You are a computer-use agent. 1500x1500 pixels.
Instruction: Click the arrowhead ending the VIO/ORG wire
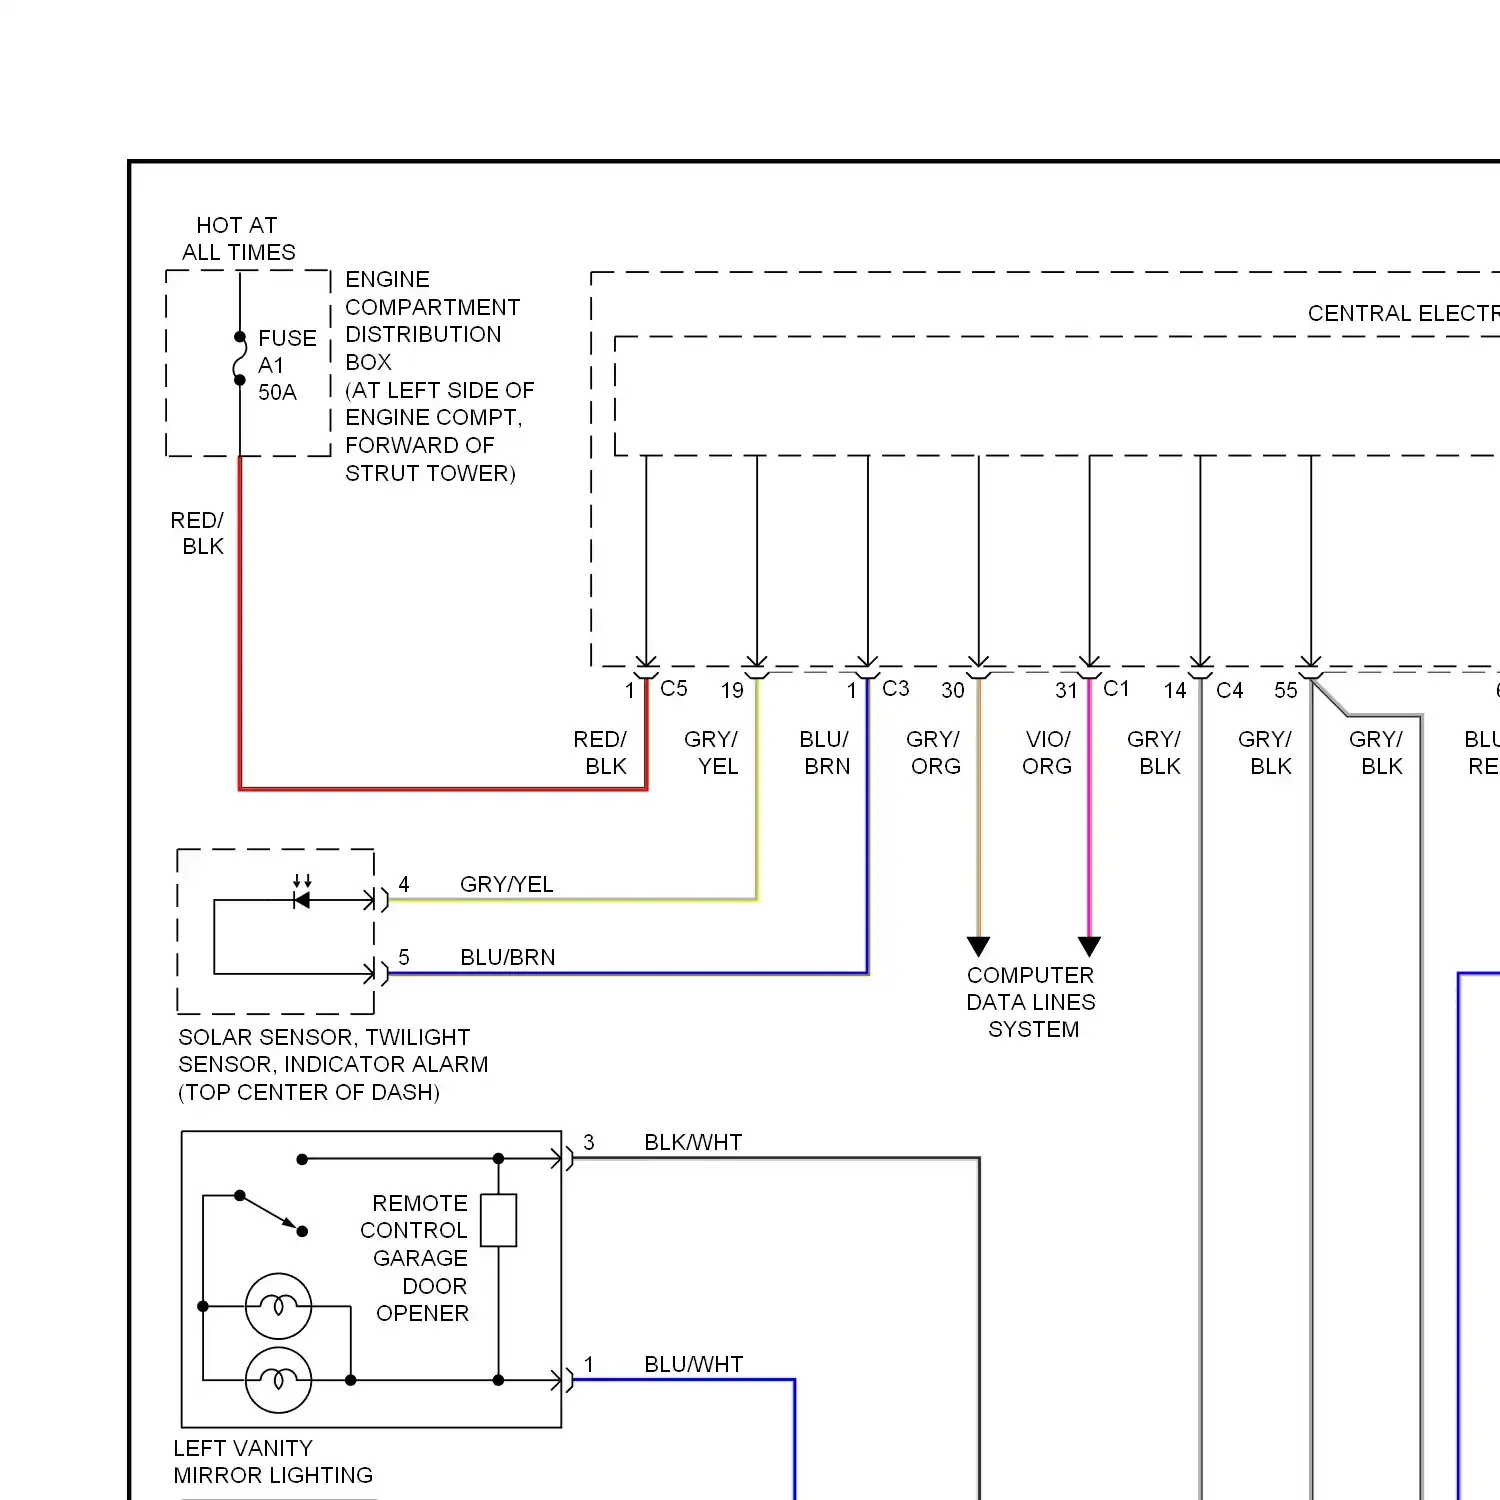pos(1090,946)
